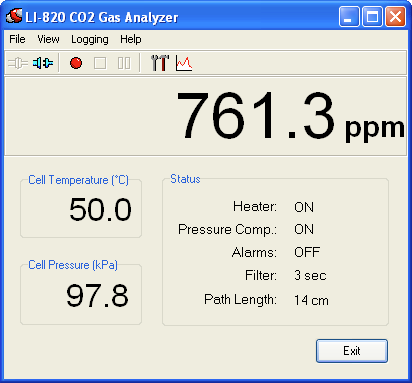This screenshot has width=412, height=383.
Task: Click the stop logging square icon
Action: 100,63
